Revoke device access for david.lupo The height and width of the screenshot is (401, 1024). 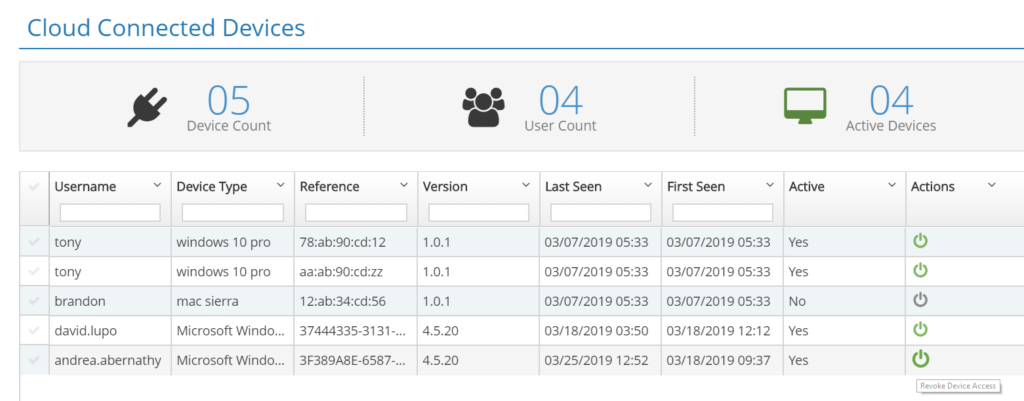920,330
